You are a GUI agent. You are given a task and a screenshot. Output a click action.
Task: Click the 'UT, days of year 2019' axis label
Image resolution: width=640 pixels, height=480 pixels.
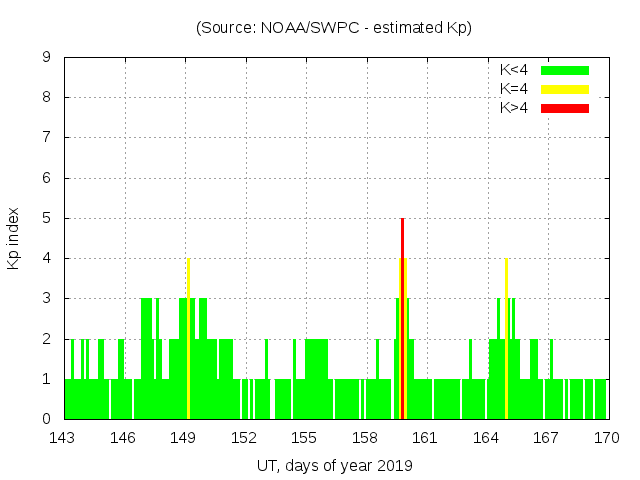(x=334, y=465)
